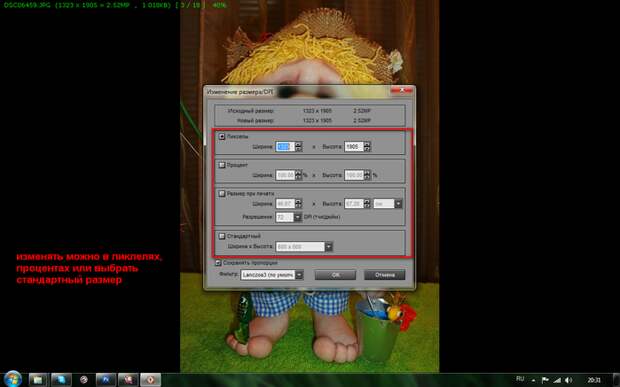Open the Разрешение DPI dropdown

[288, 217]
